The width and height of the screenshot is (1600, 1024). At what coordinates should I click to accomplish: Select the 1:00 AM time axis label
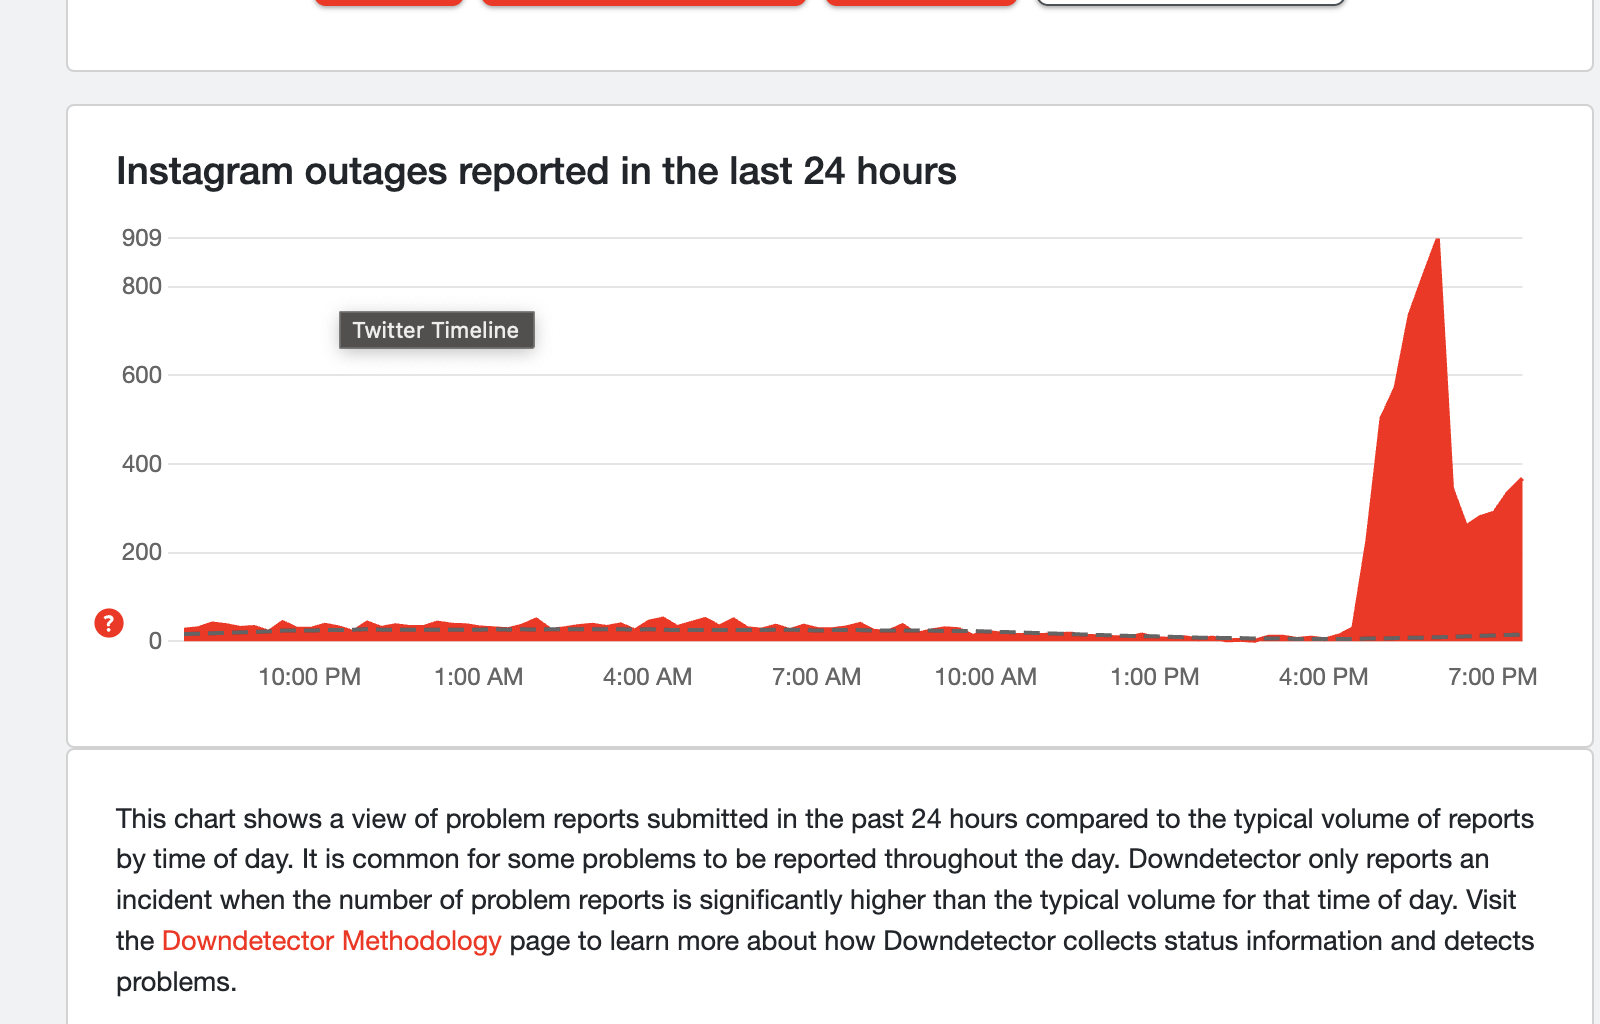[478, 677]
